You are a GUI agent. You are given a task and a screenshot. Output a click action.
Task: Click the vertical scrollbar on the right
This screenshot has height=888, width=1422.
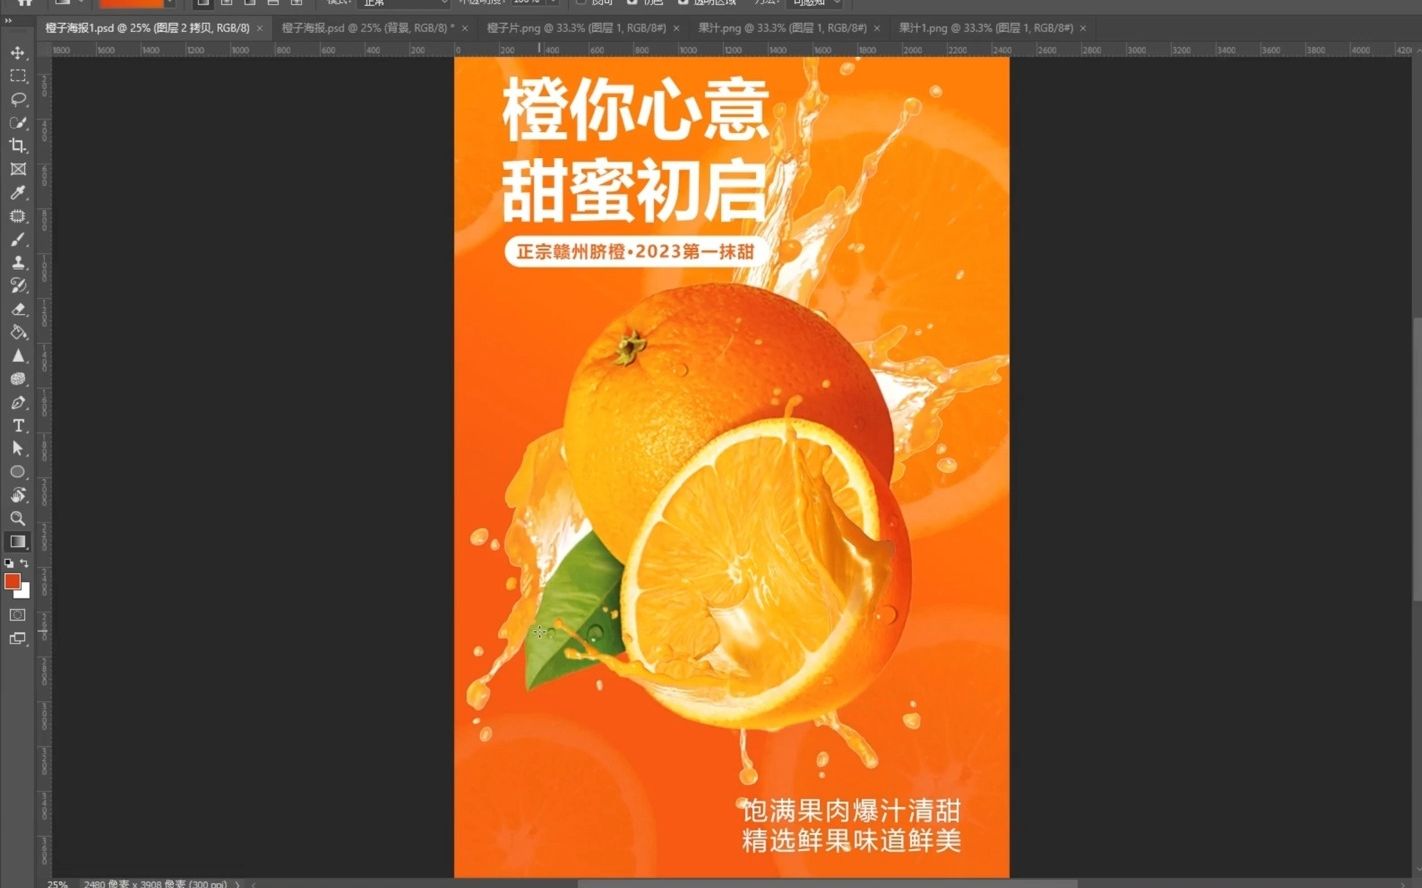click(1417, 460)
